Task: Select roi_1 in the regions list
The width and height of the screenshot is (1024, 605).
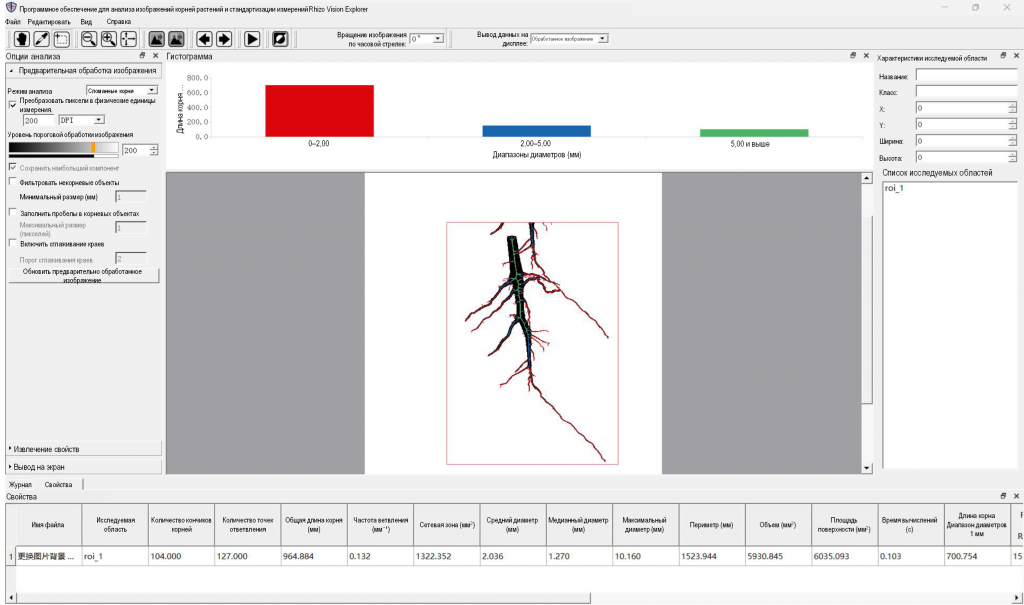Action: [x=894, y=188]
